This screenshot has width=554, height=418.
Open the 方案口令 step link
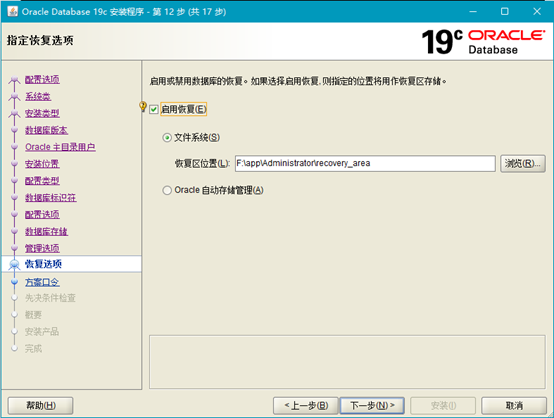point(42,282)
